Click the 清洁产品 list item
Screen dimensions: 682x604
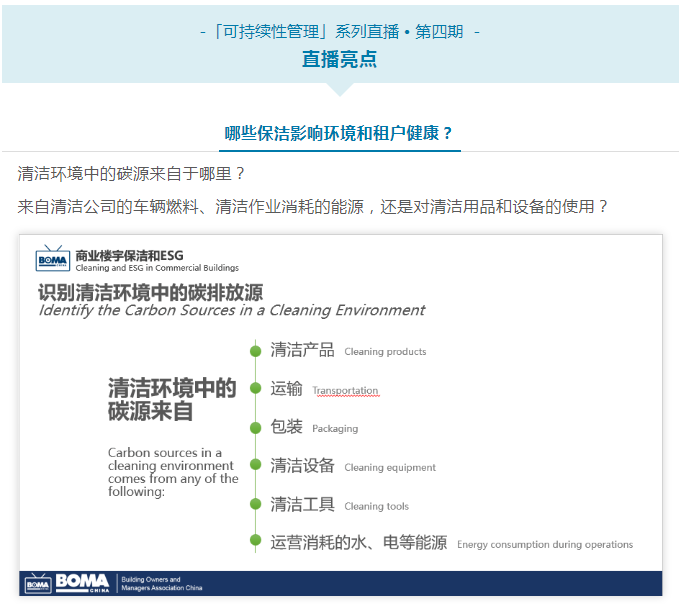coord(302,350)
